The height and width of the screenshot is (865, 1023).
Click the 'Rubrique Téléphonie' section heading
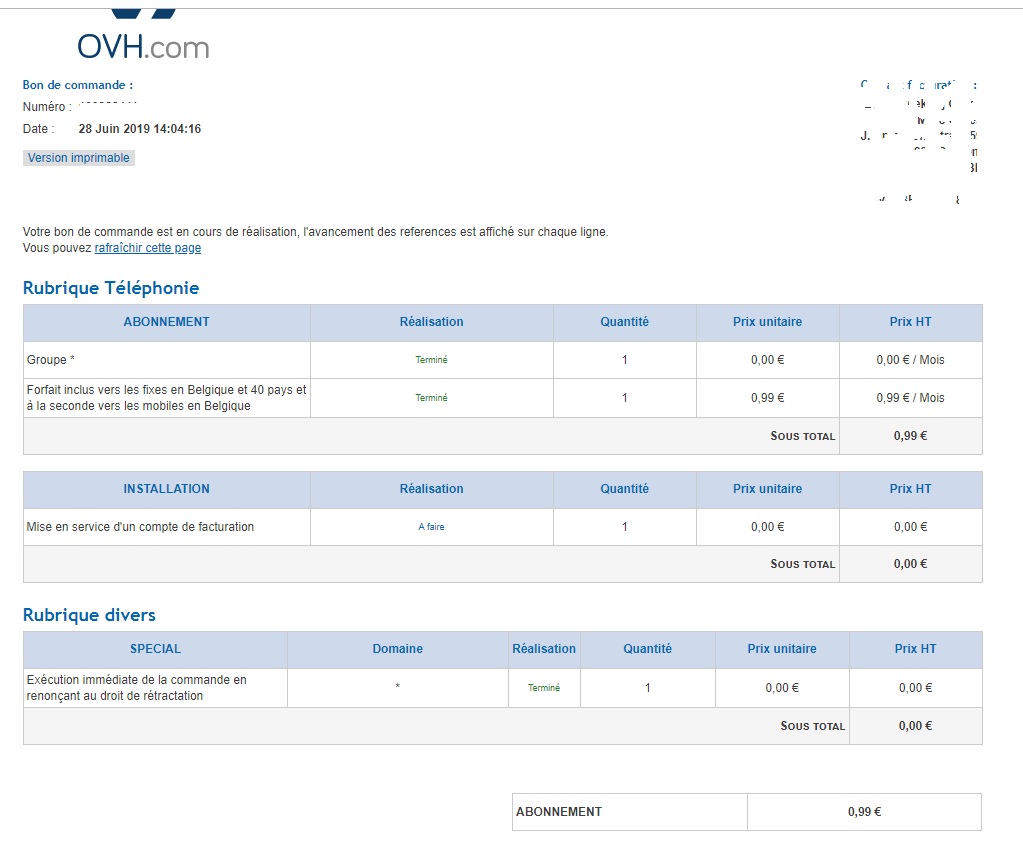[x=111, y=288]
